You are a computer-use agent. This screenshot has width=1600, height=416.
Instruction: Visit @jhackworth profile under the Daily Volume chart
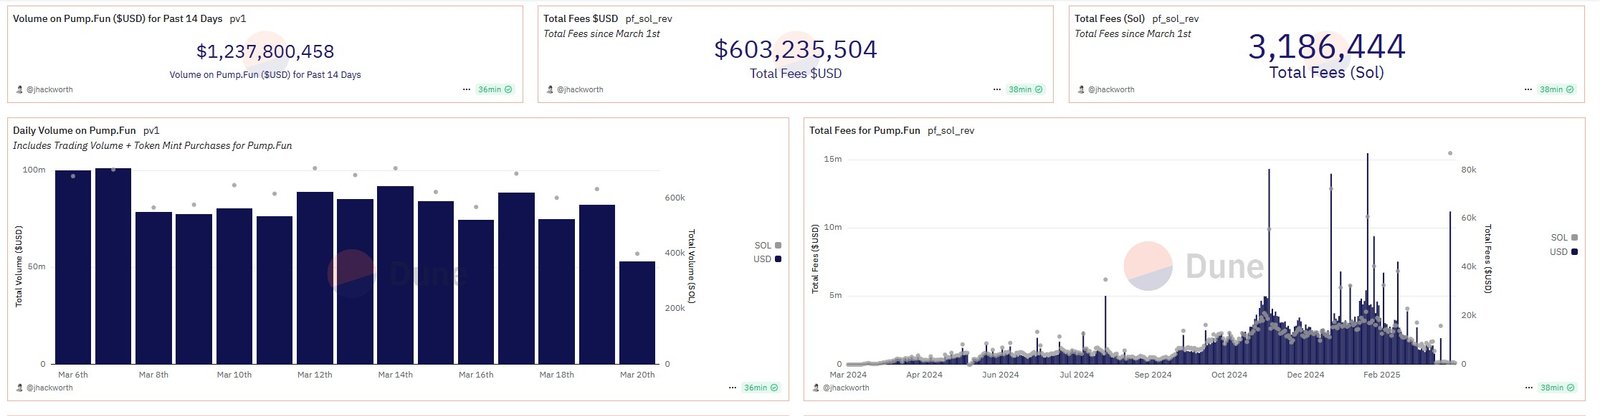pos(49,388)
